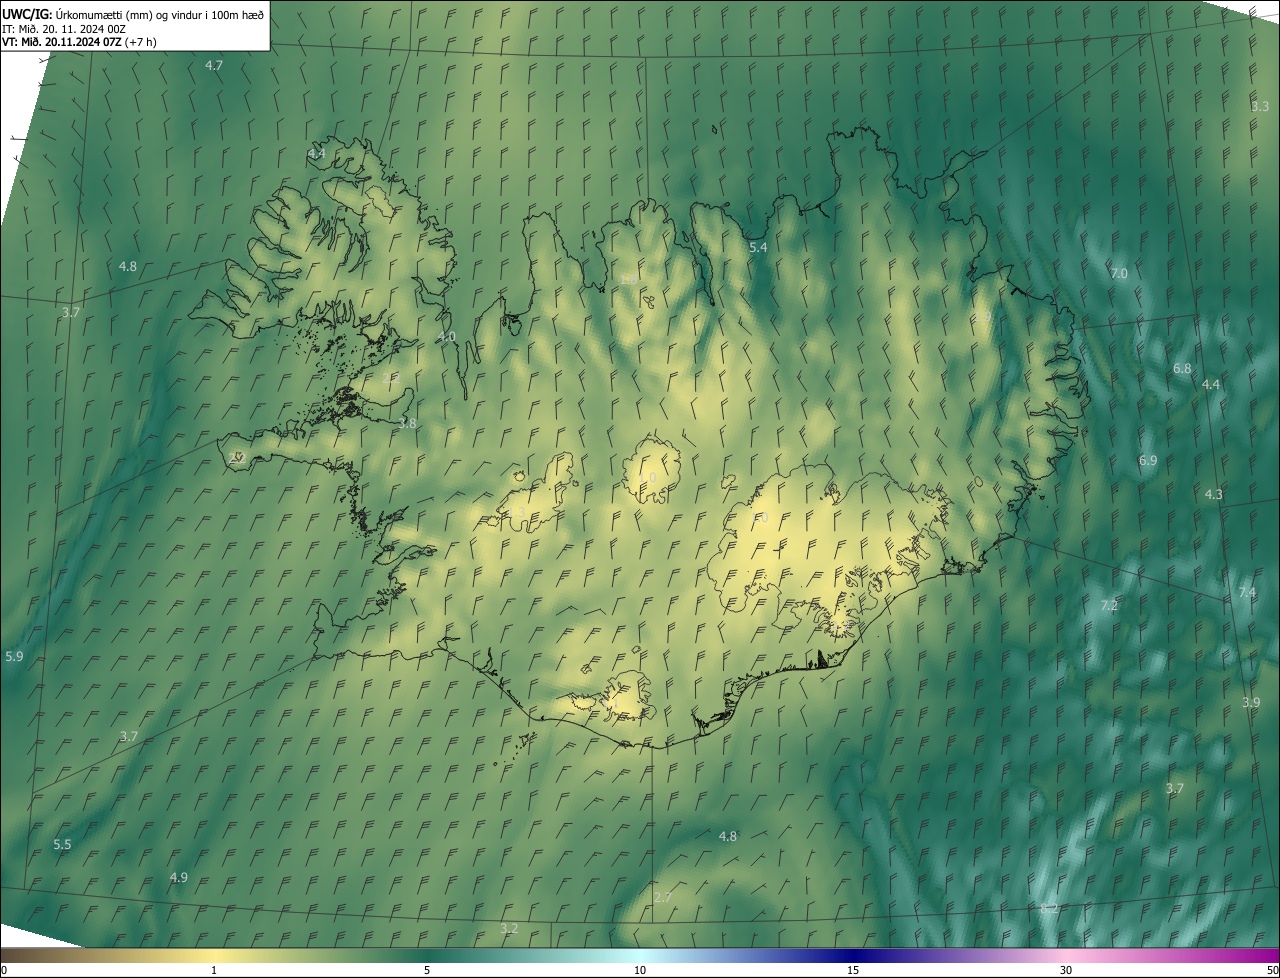Click the map value '5.9' over the sea

click(x=14, y=656)
